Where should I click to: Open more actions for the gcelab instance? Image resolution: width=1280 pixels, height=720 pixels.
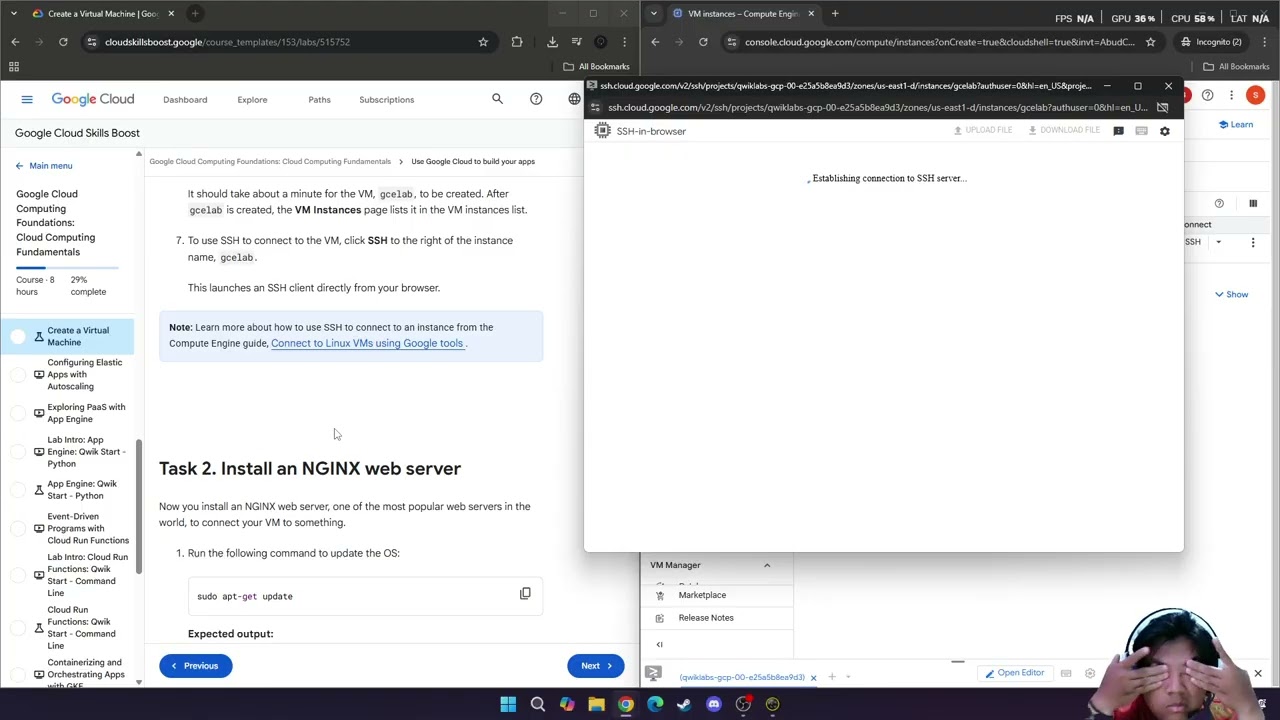1253,242
